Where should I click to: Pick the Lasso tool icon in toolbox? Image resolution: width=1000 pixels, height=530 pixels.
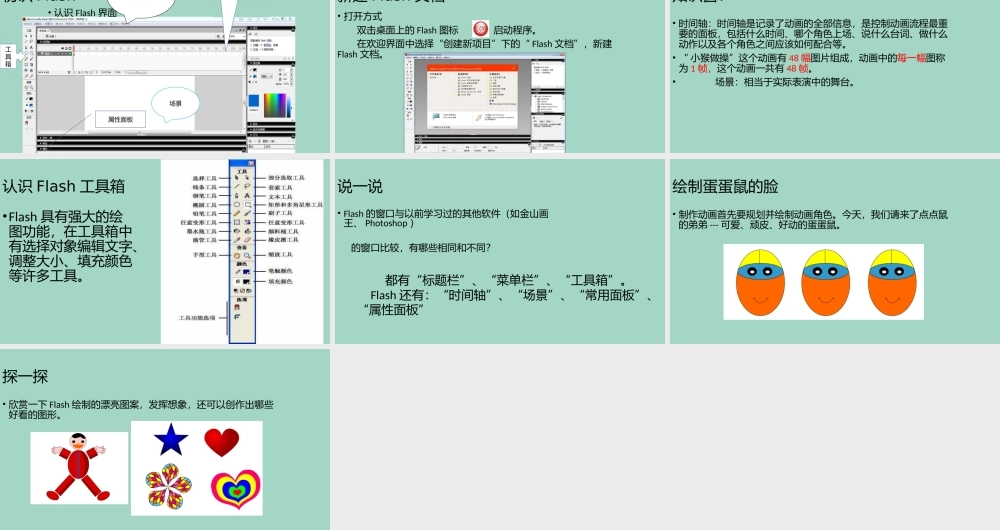click(x=247, y=187)
